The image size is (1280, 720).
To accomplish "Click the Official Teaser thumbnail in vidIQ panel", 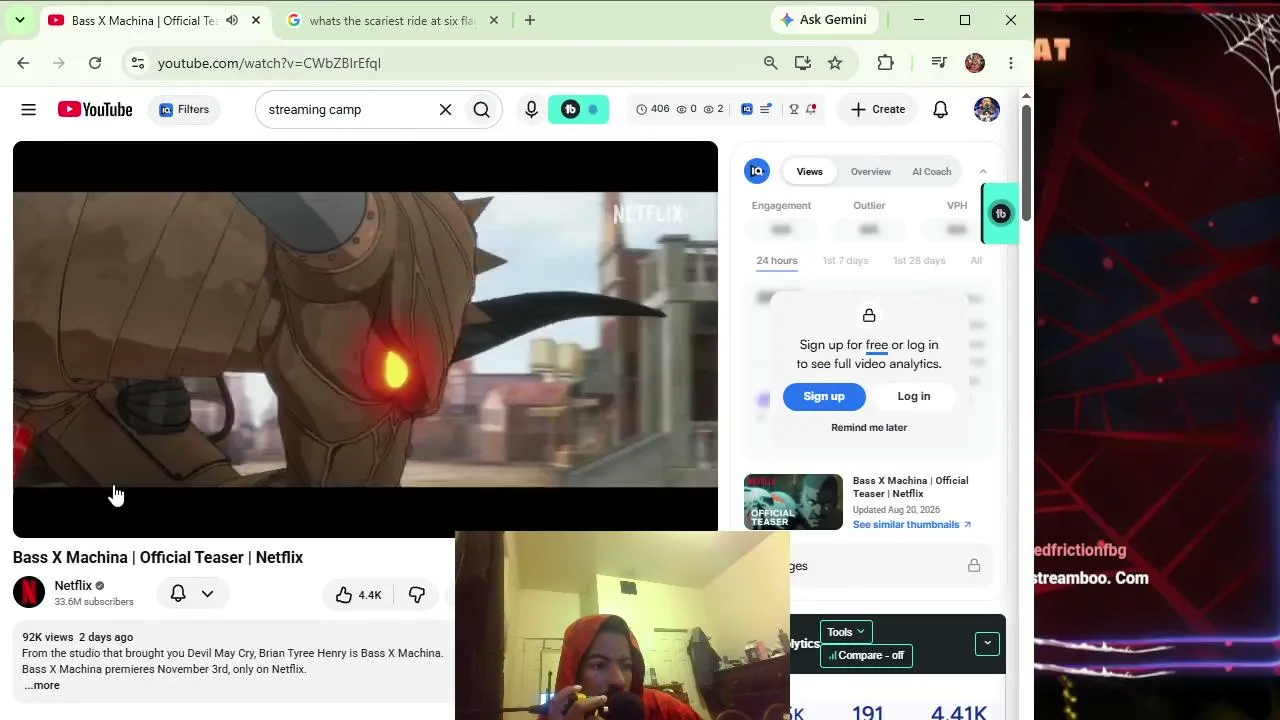I will tap(793, 502).
